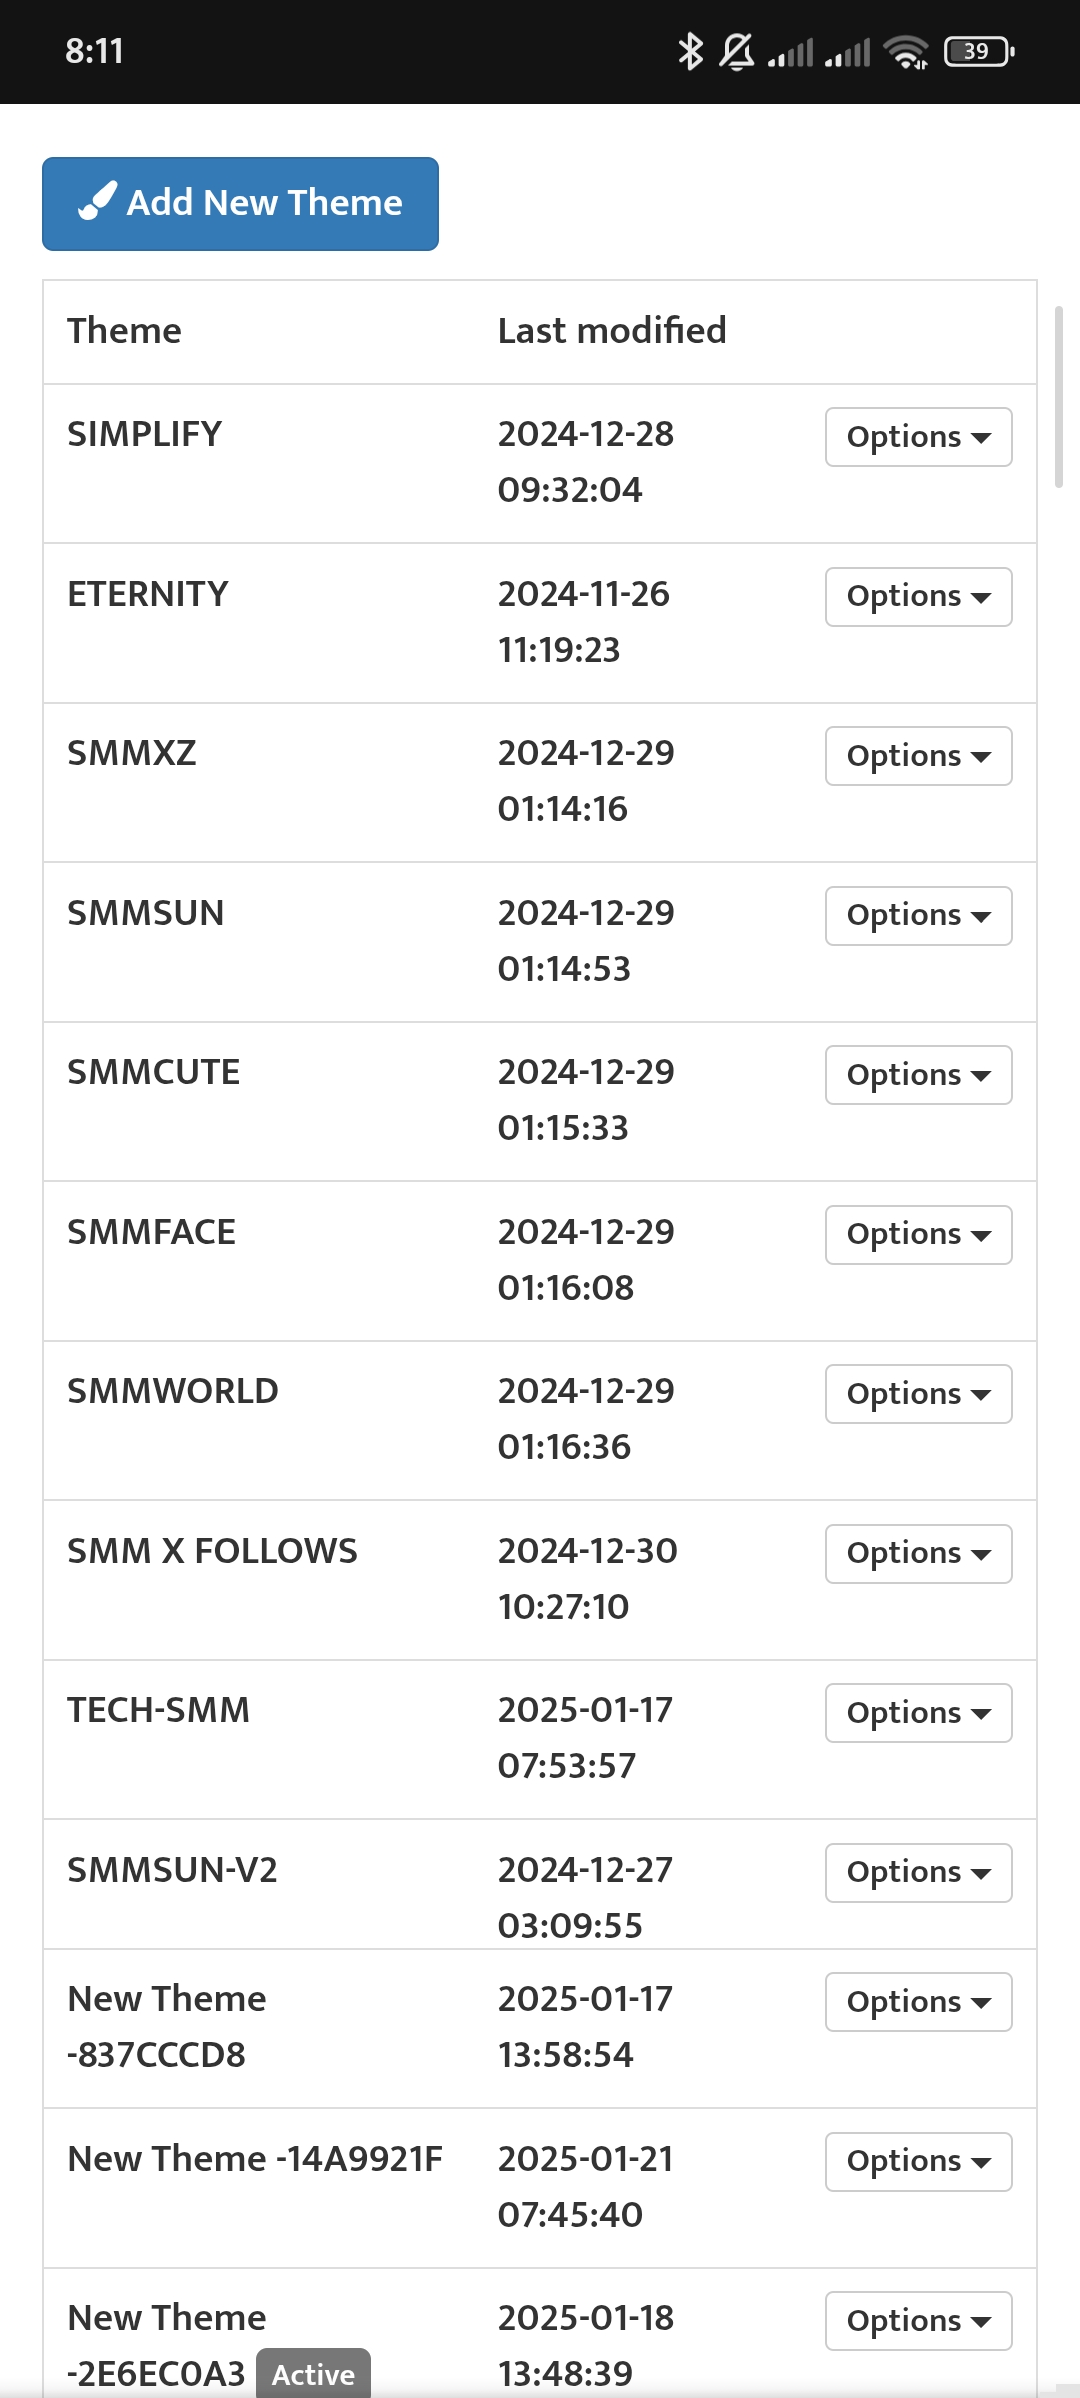This screenshot has height=2398, width=1080.
Task: Open Options dropdown for SIMPLIFY theme
Action: coord(918,437)
